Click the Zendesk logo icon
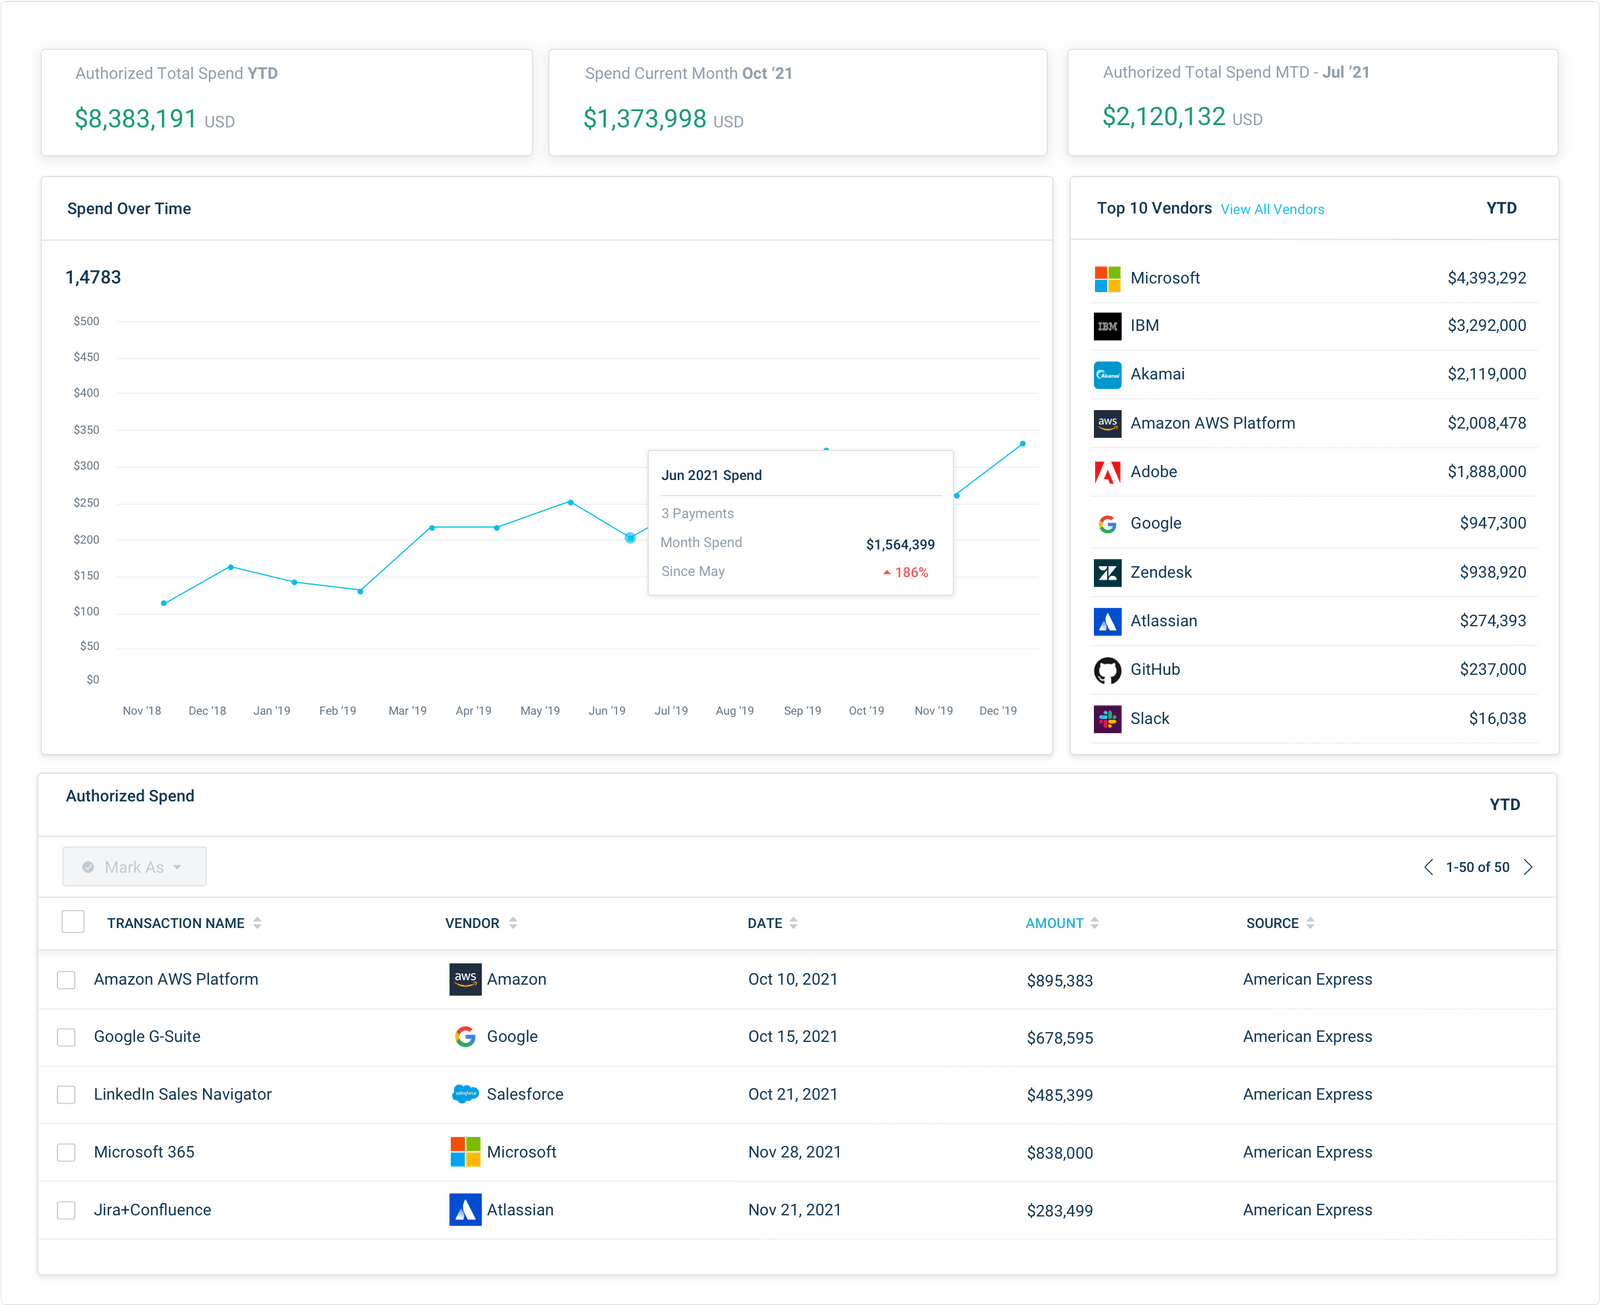 point(1107,573)
